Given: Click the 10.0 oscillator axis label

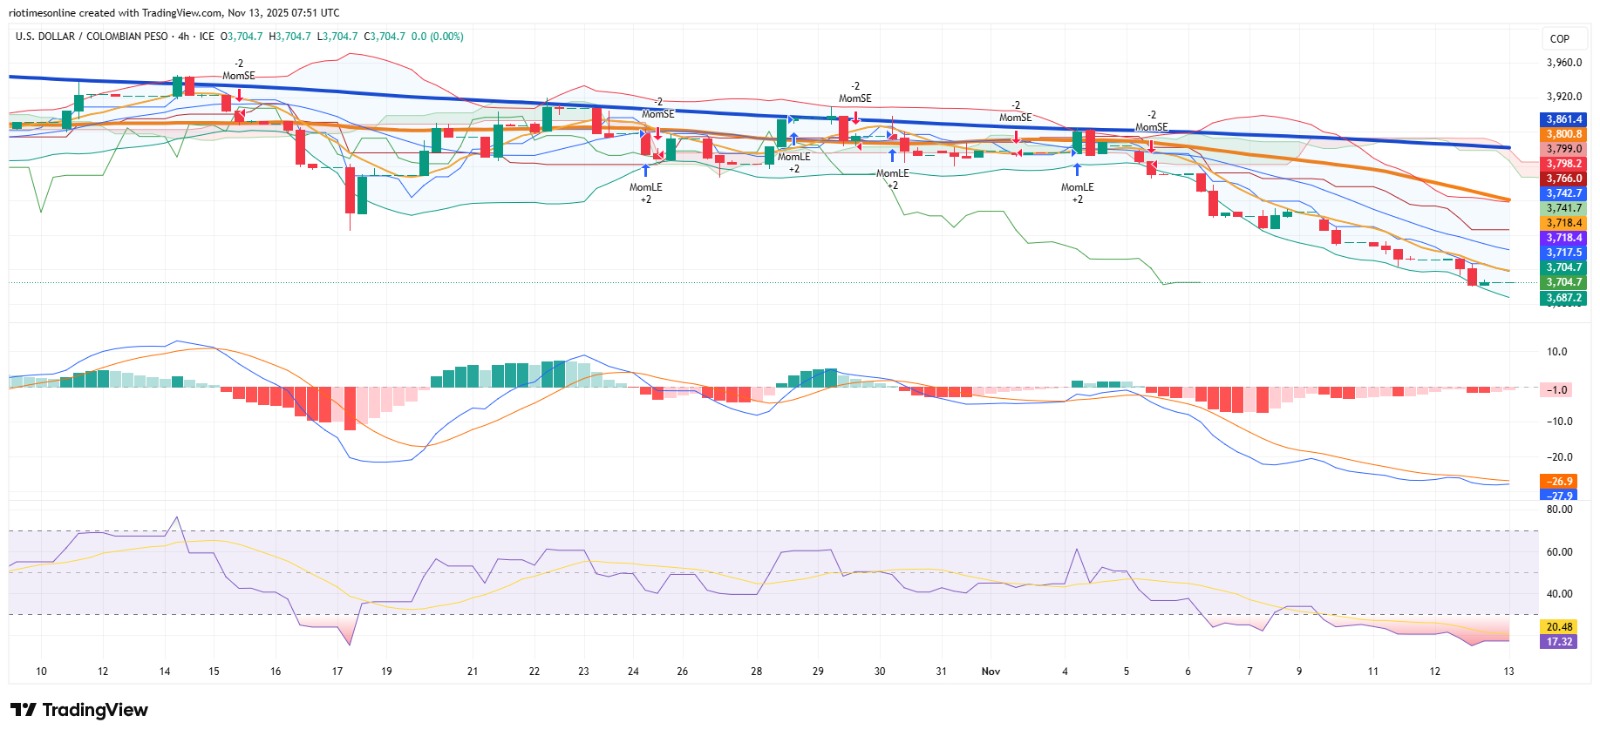Looking at the screenshot, I should (1557, 352).
